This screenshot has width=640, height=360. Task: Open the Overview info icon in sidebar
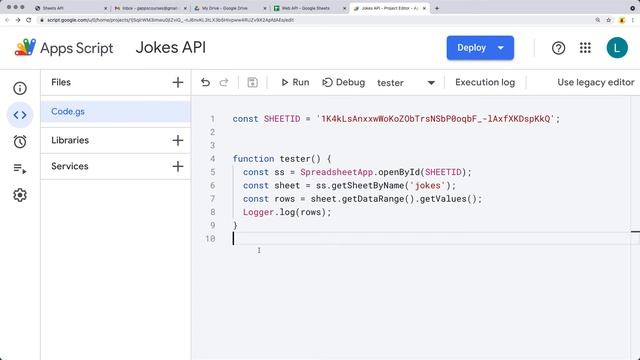coord(20,88)
